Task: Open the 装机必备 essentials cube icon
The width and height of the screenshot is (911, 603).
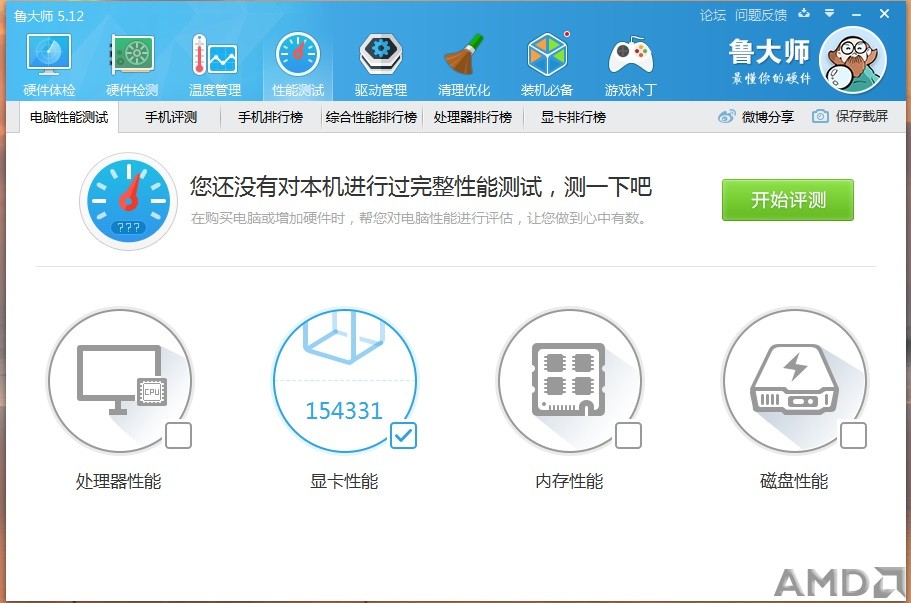Action: (x=547, y=65)
